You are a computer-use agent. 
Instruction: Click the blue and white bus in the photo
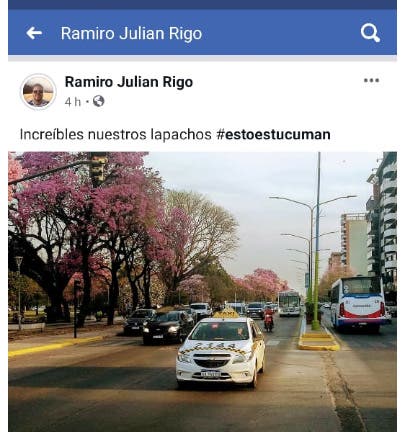tap(357, 303)
